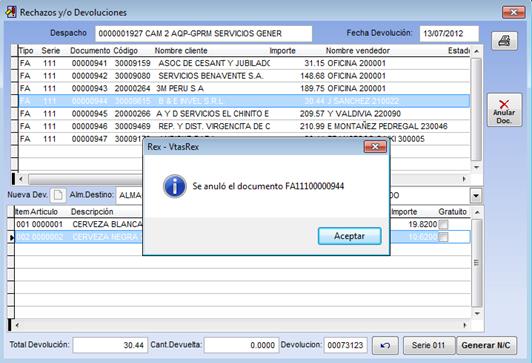Screen dimensions: 532x363
Task: Click the Nombre cliente column header
Action: [x=181, y=51]
